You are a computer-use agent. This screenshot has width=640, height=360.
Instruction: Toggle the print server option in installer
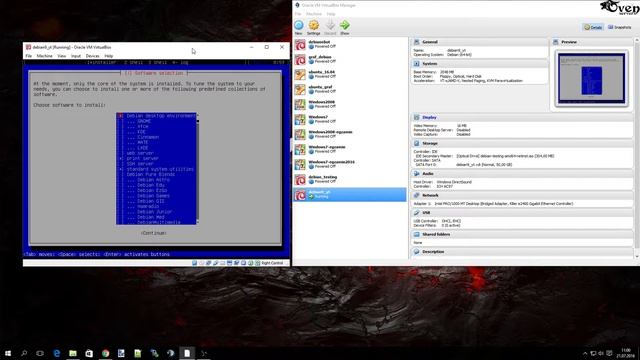(142, 158)
